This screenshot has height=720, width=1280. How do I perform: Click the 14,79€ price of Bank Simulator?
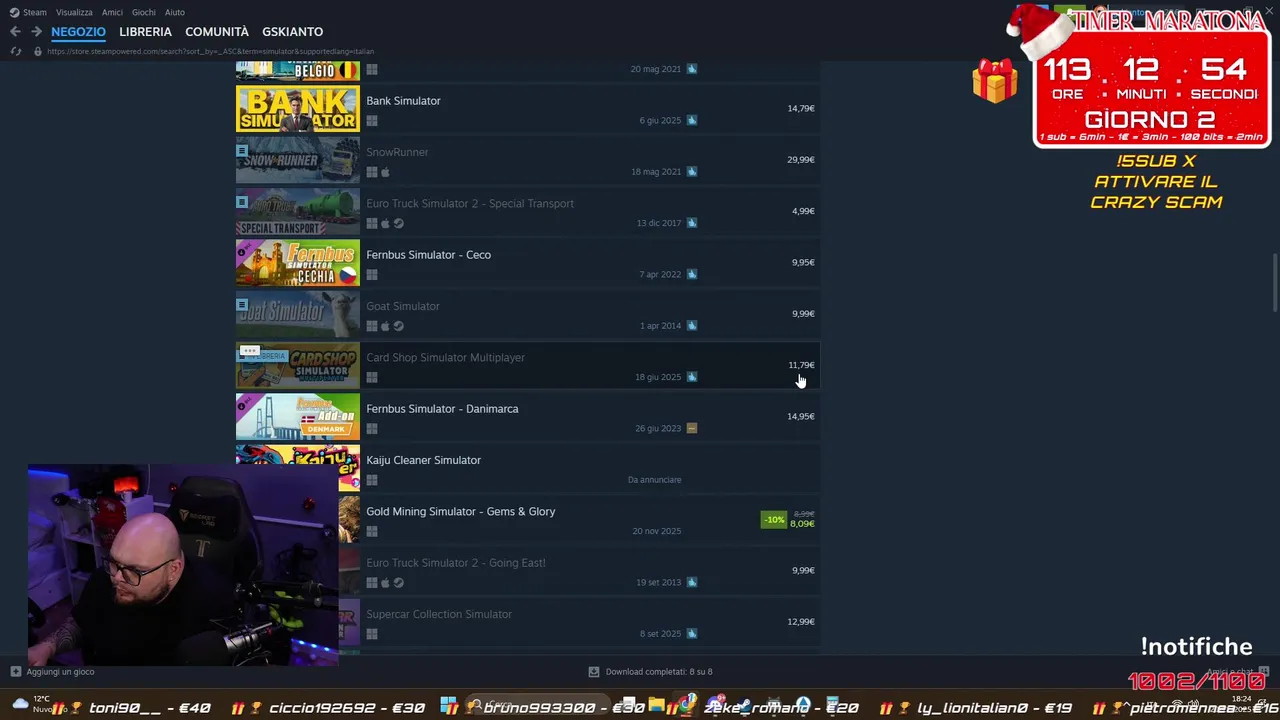[x=801, y=109]
